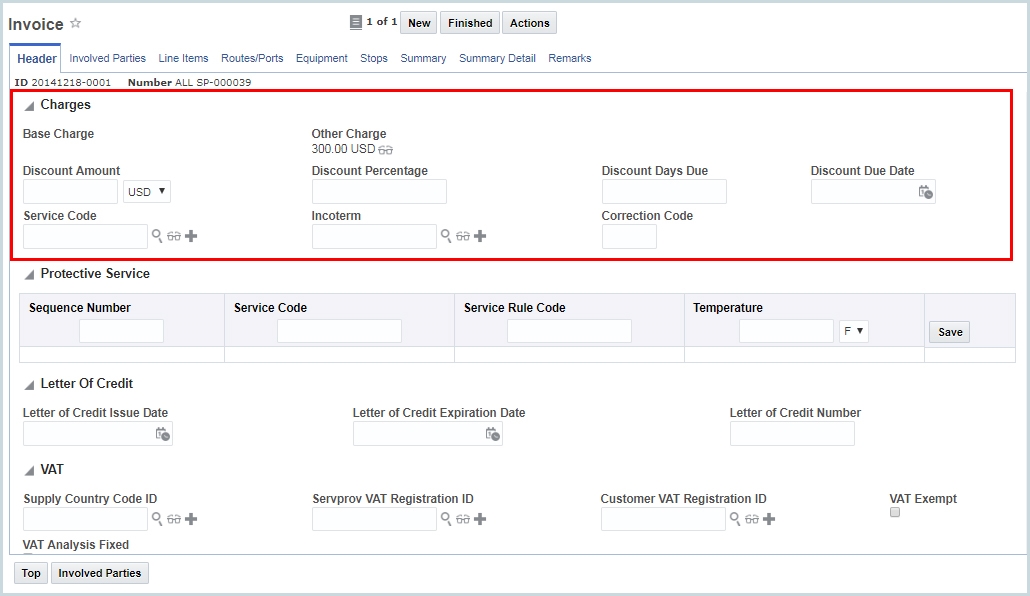The height and width of the screenshot is (596, 1030).
Task: Open the Involved Parties tab
Action: (x=107, y=58)
